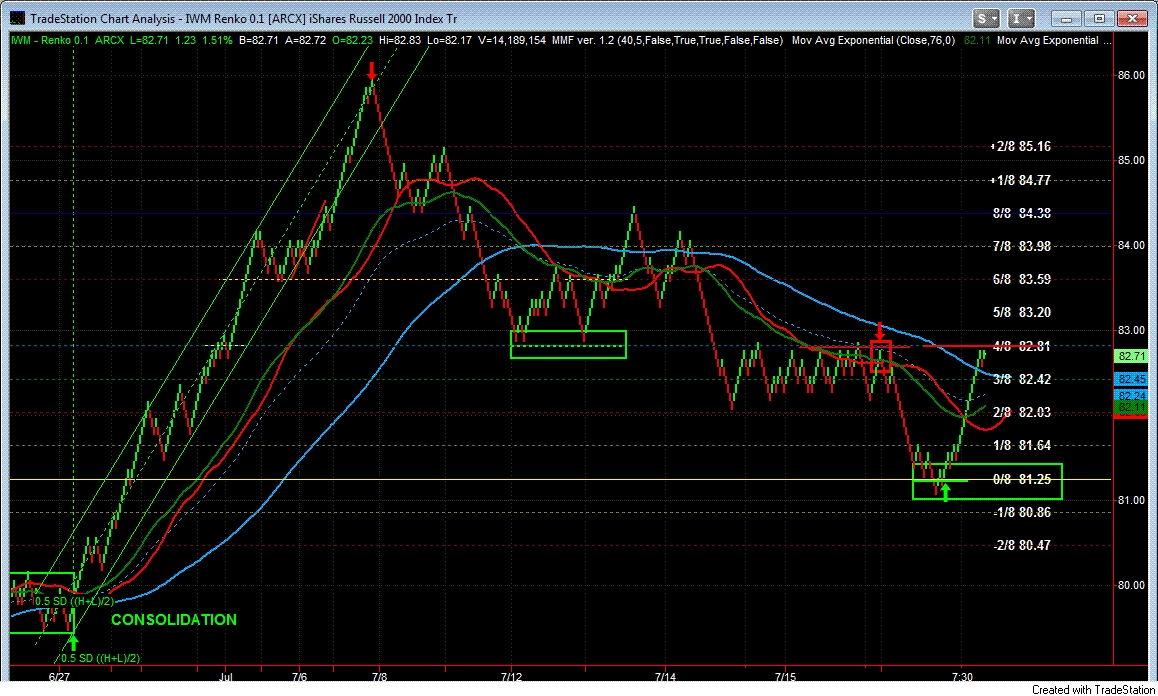Viewport: 1158px width, 696px height.
Task: Click the 0/8 81.25 level label
Action: [x=1020, y=479]
